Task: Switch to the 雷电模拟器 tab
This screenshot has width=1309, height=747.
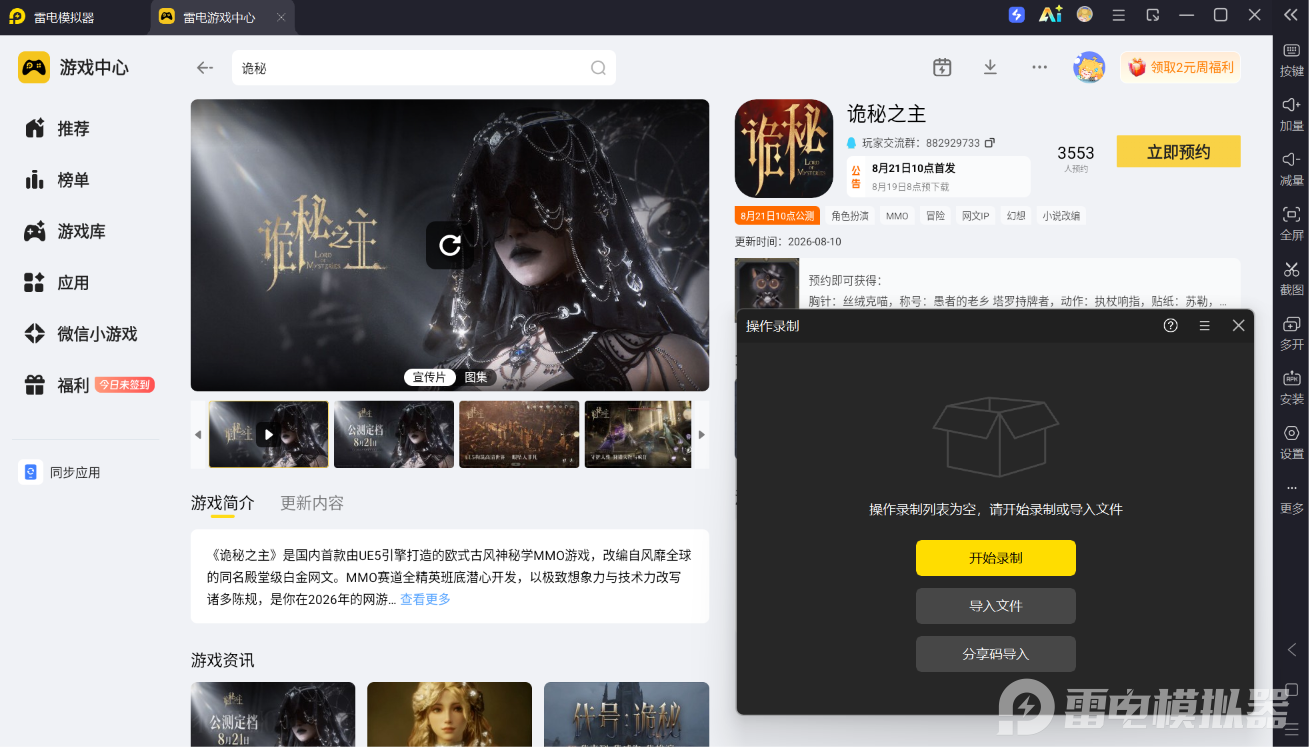Action: click(x=64, y=17)
